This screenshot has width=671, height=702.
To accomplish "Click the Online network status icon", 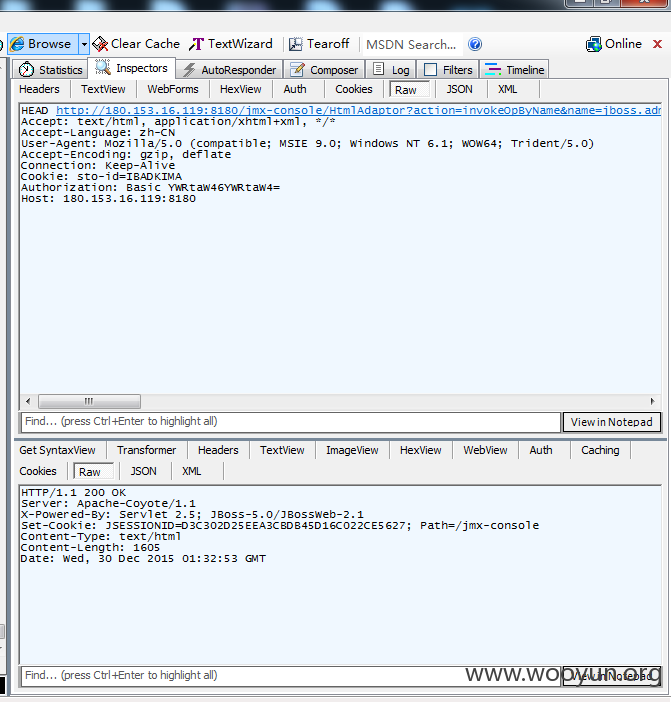I will 594,44.
